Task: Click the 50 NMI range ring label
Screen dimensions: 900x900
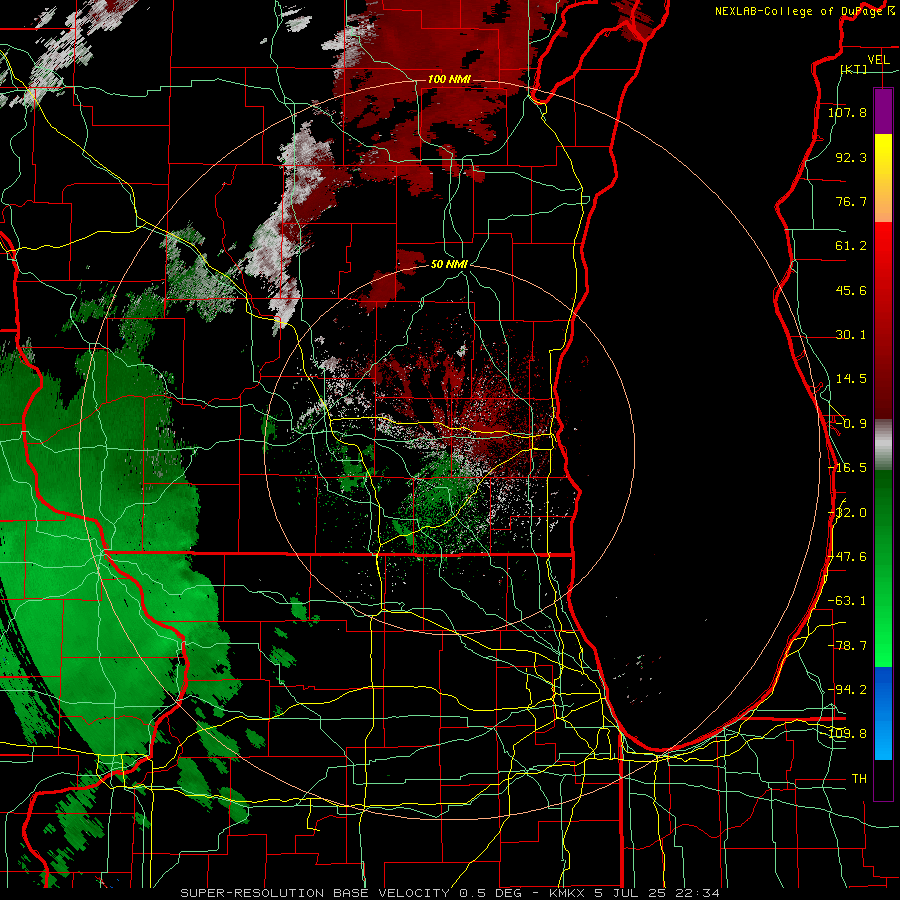Action: [x=449, y=264]
